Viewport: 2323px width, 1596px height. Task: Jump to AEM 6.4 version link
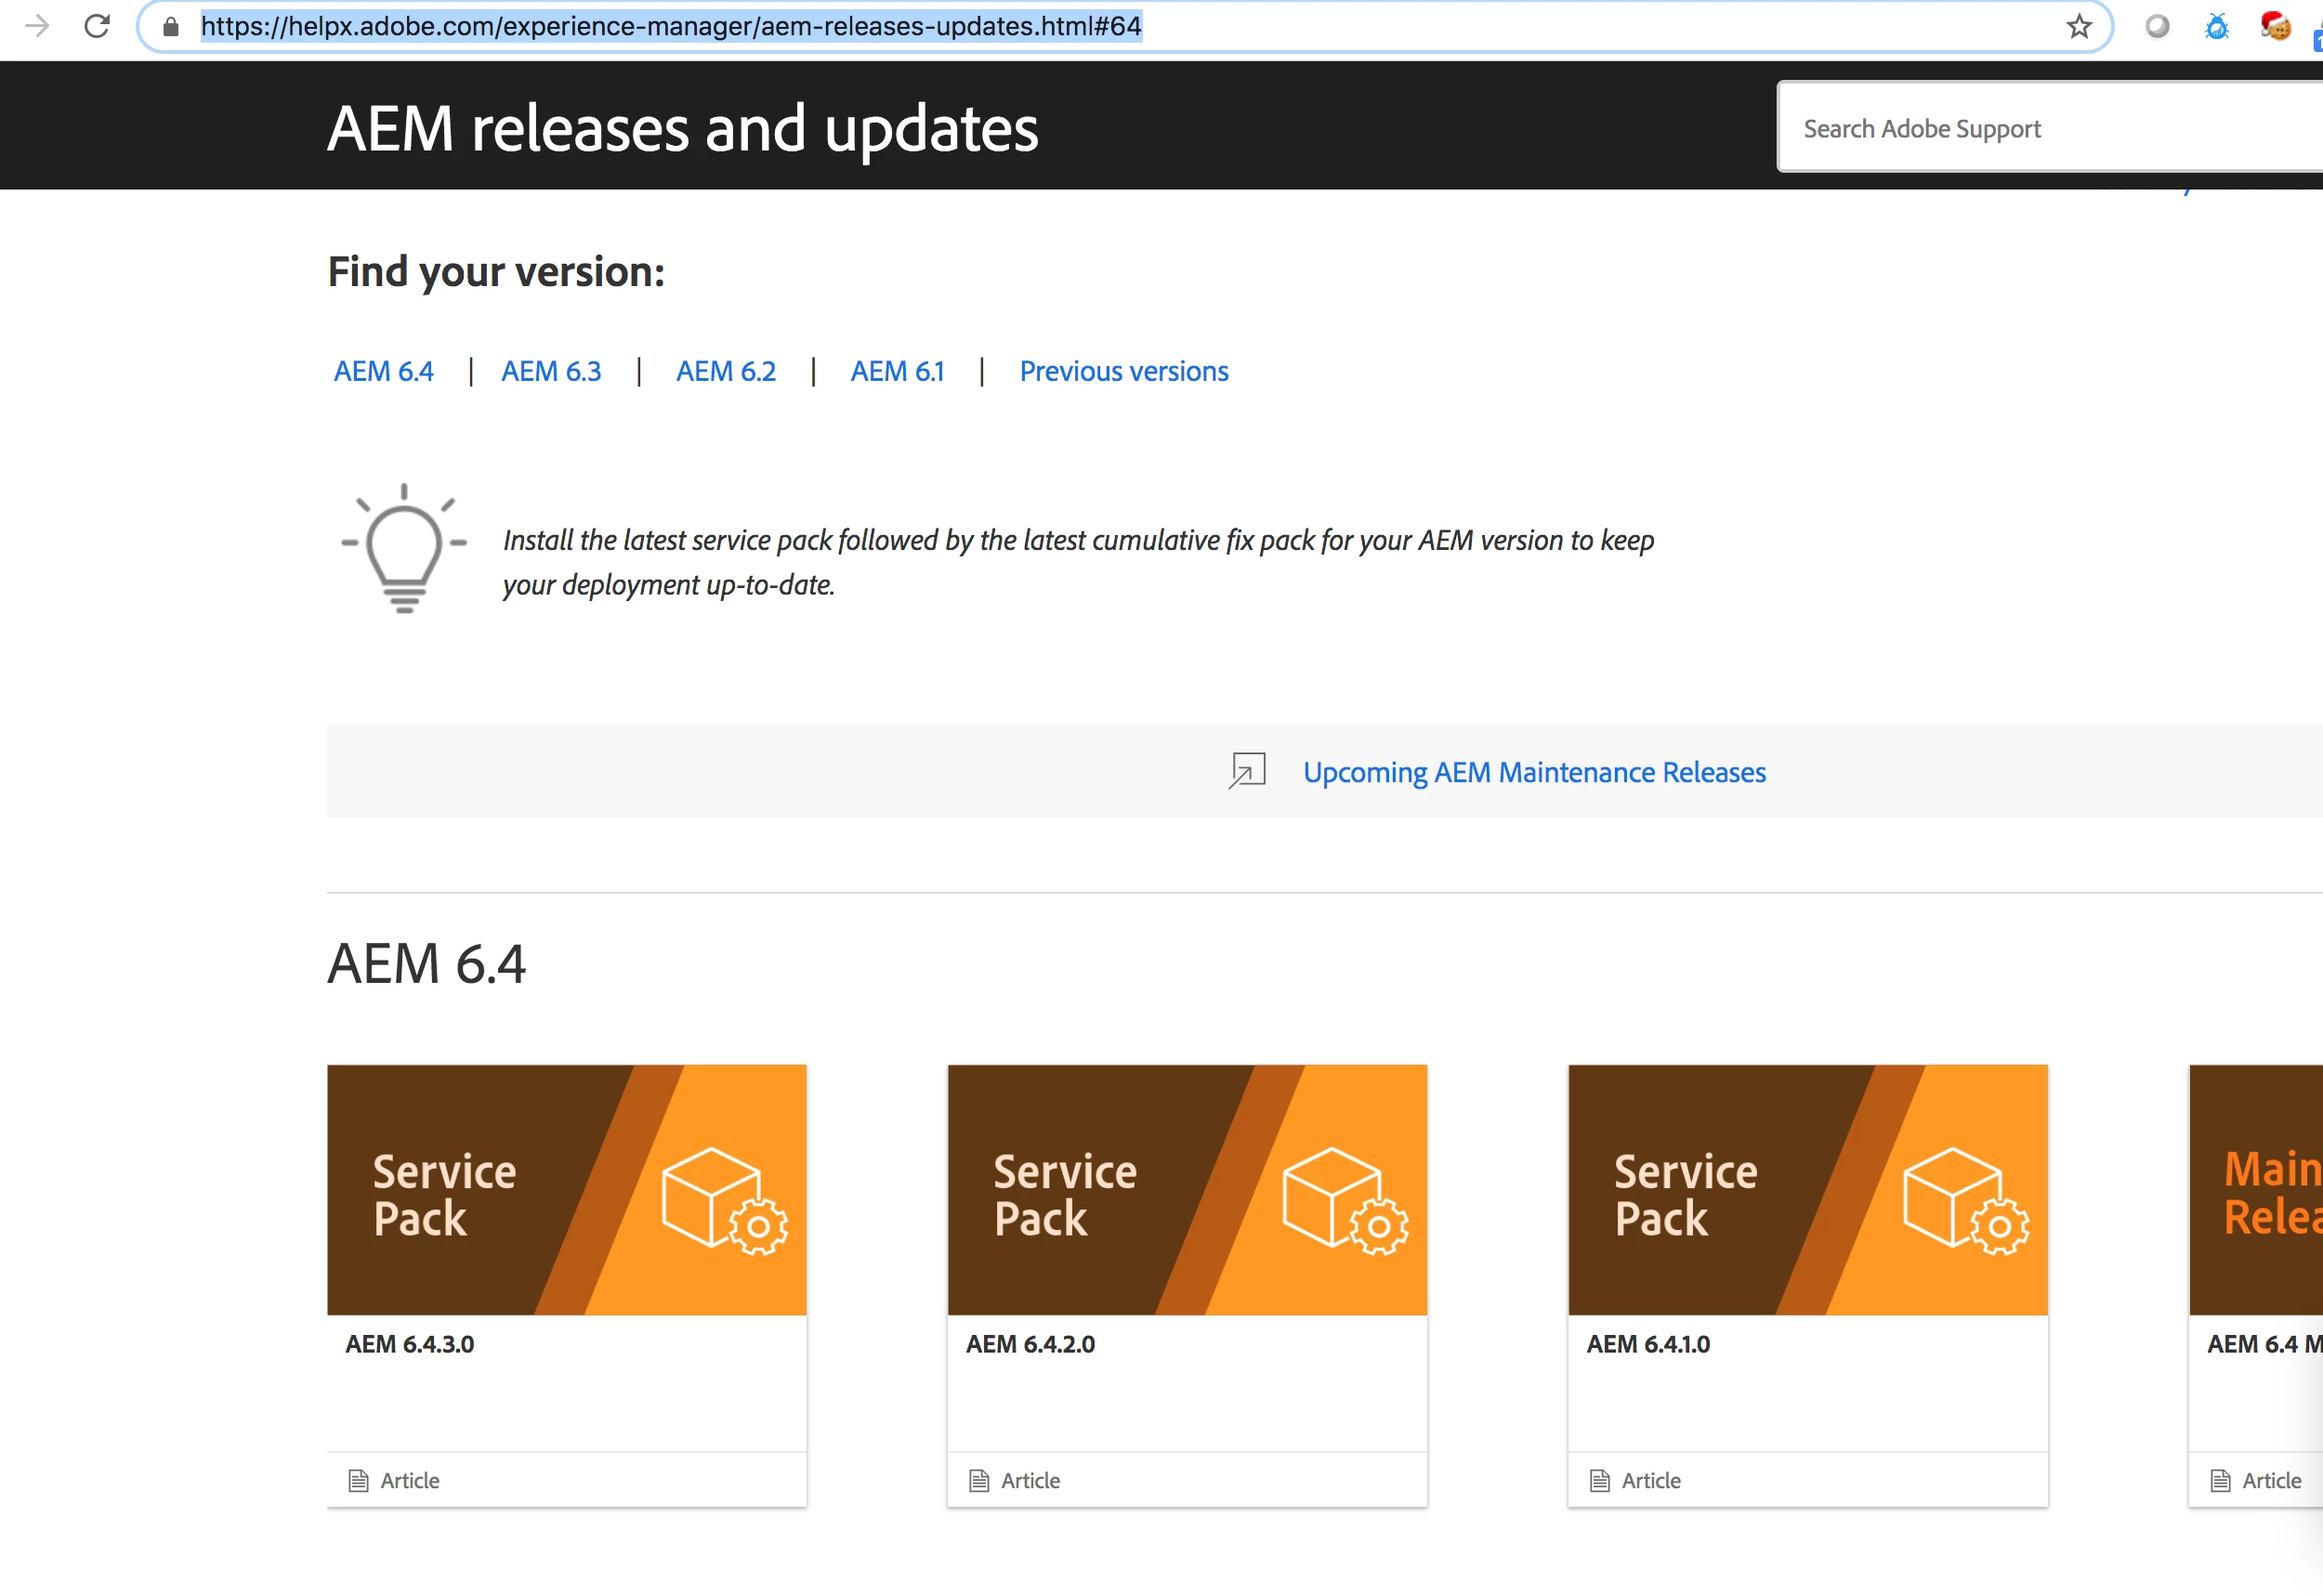[x=383, y=371]
